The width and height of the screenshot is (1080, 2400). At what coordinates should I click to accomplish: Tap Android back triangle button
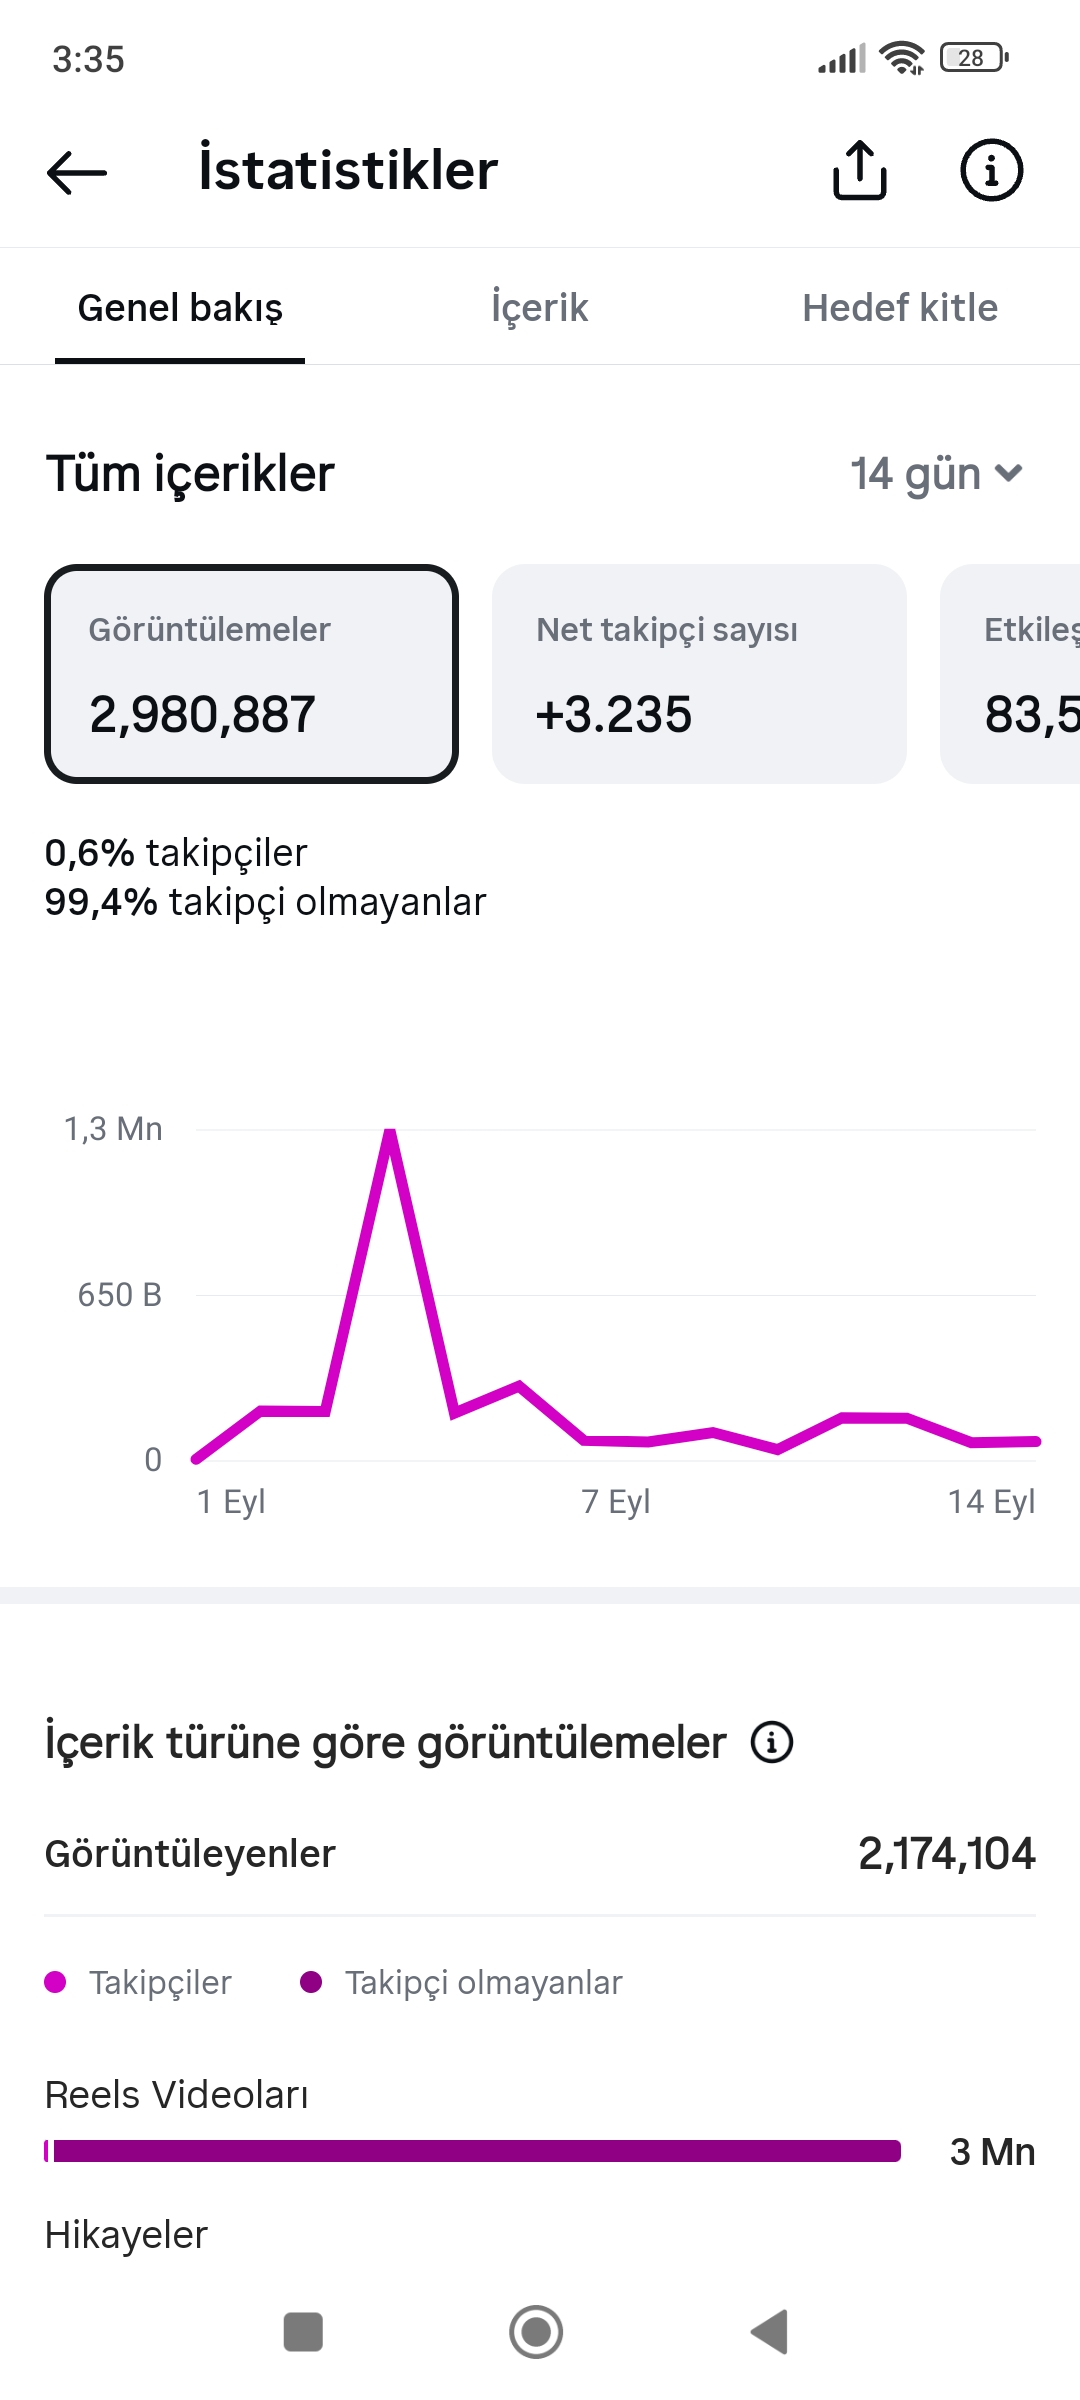(770, 2332)
